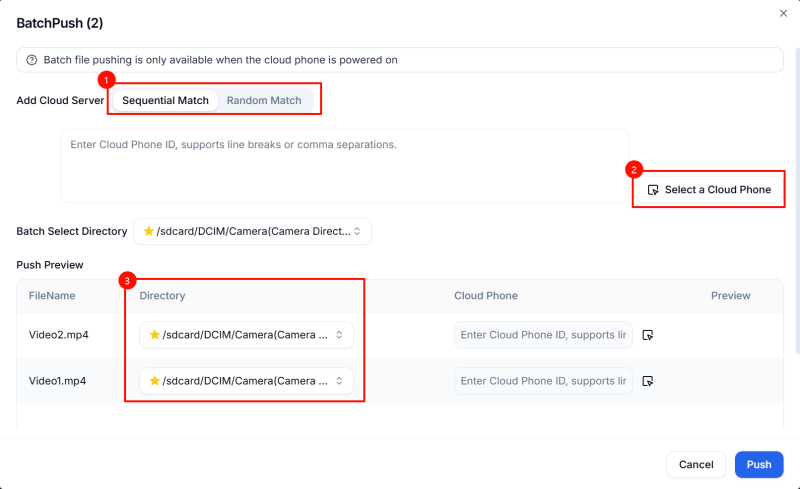Expand the Batch Select Directory dropdown arrow
Screen dimensions: 800x489
tap(360, 231)
